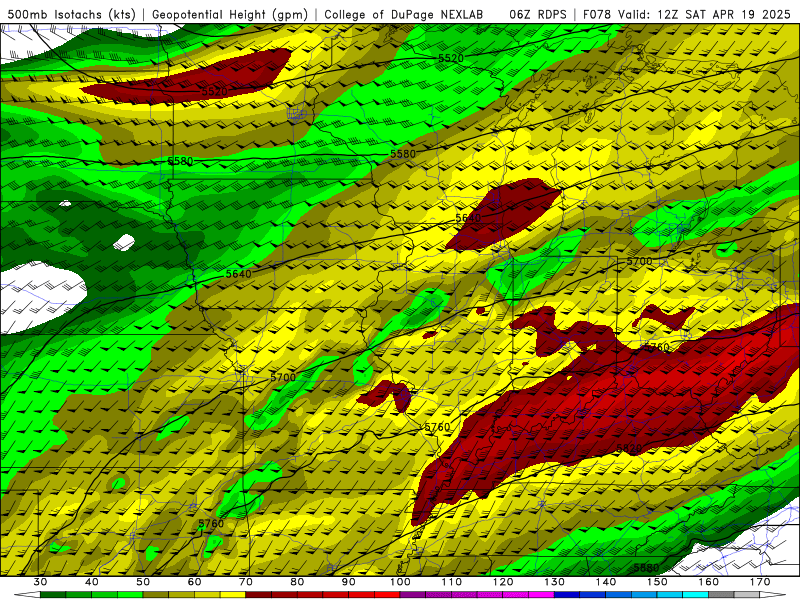Image resolution: width=800 pixels, height=600 pixels.
Task: Click the 'Geopotential Height (gpm)' header text
Action: 230,14
